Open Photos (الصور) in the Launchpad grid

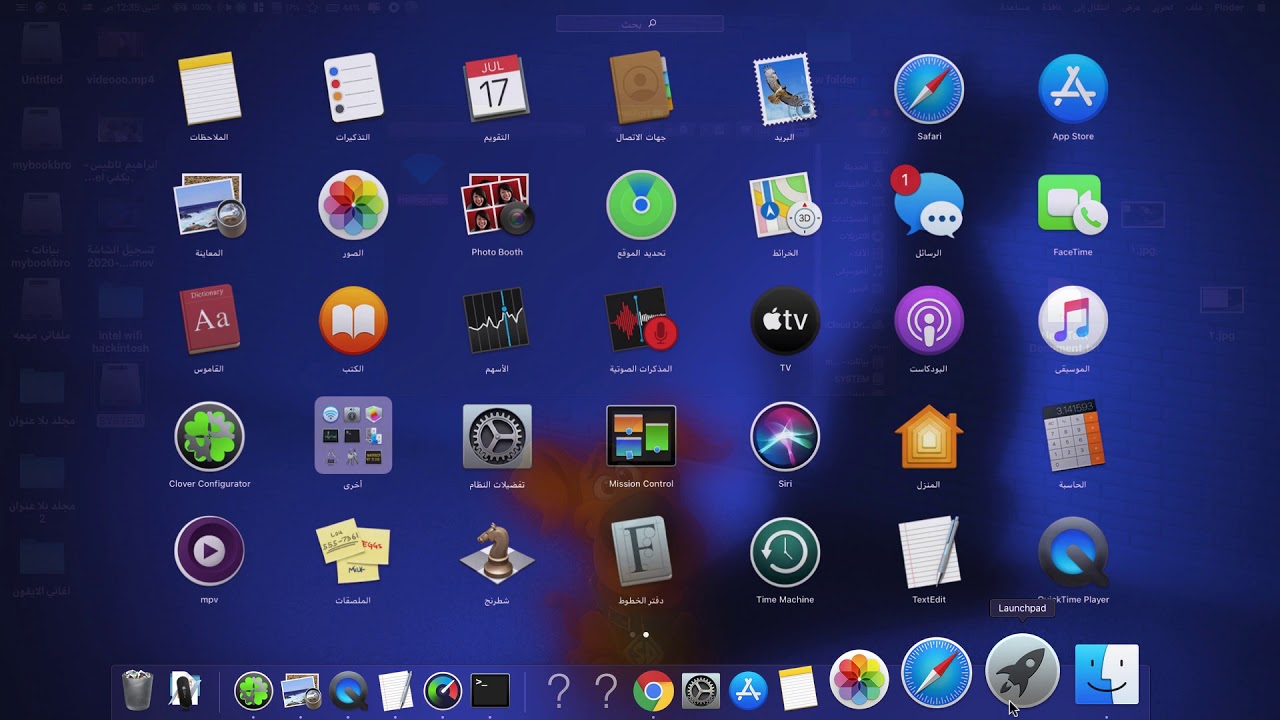click(353, 205)
